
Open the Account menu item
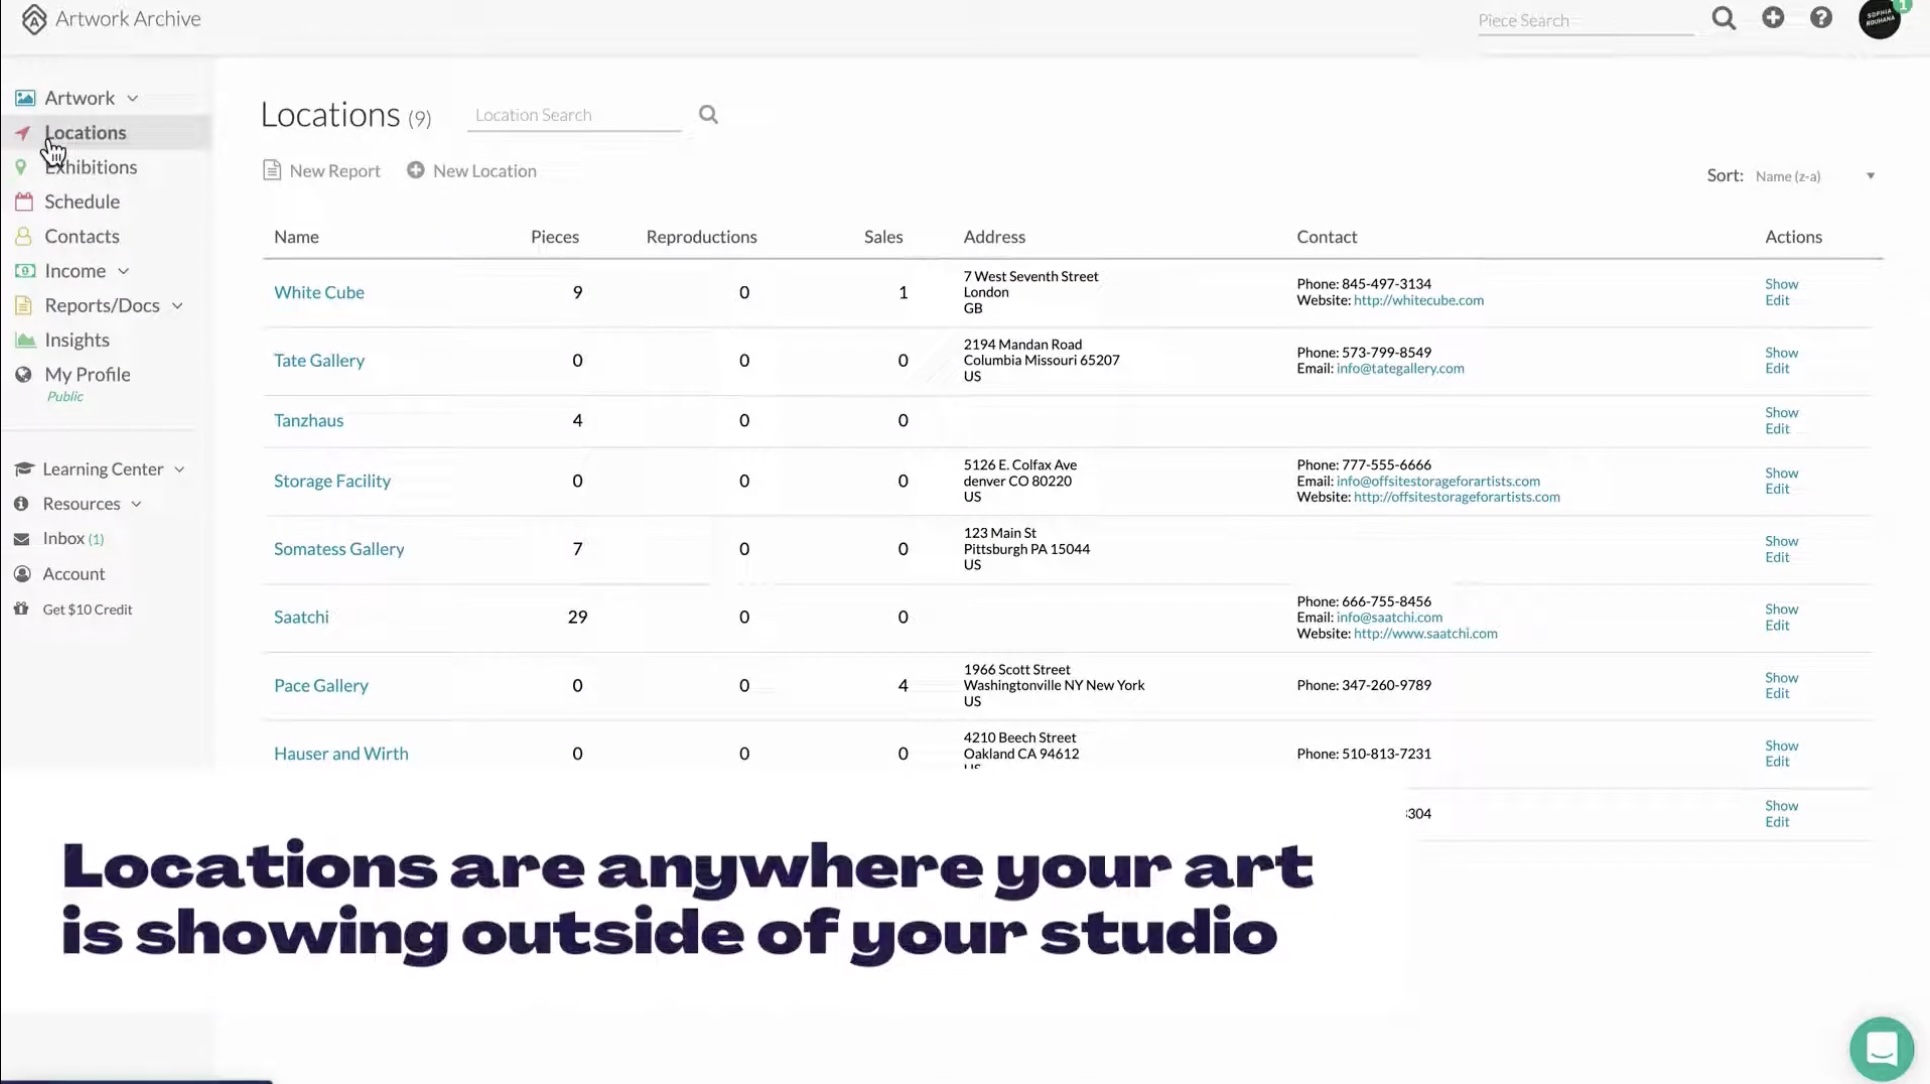74,574
